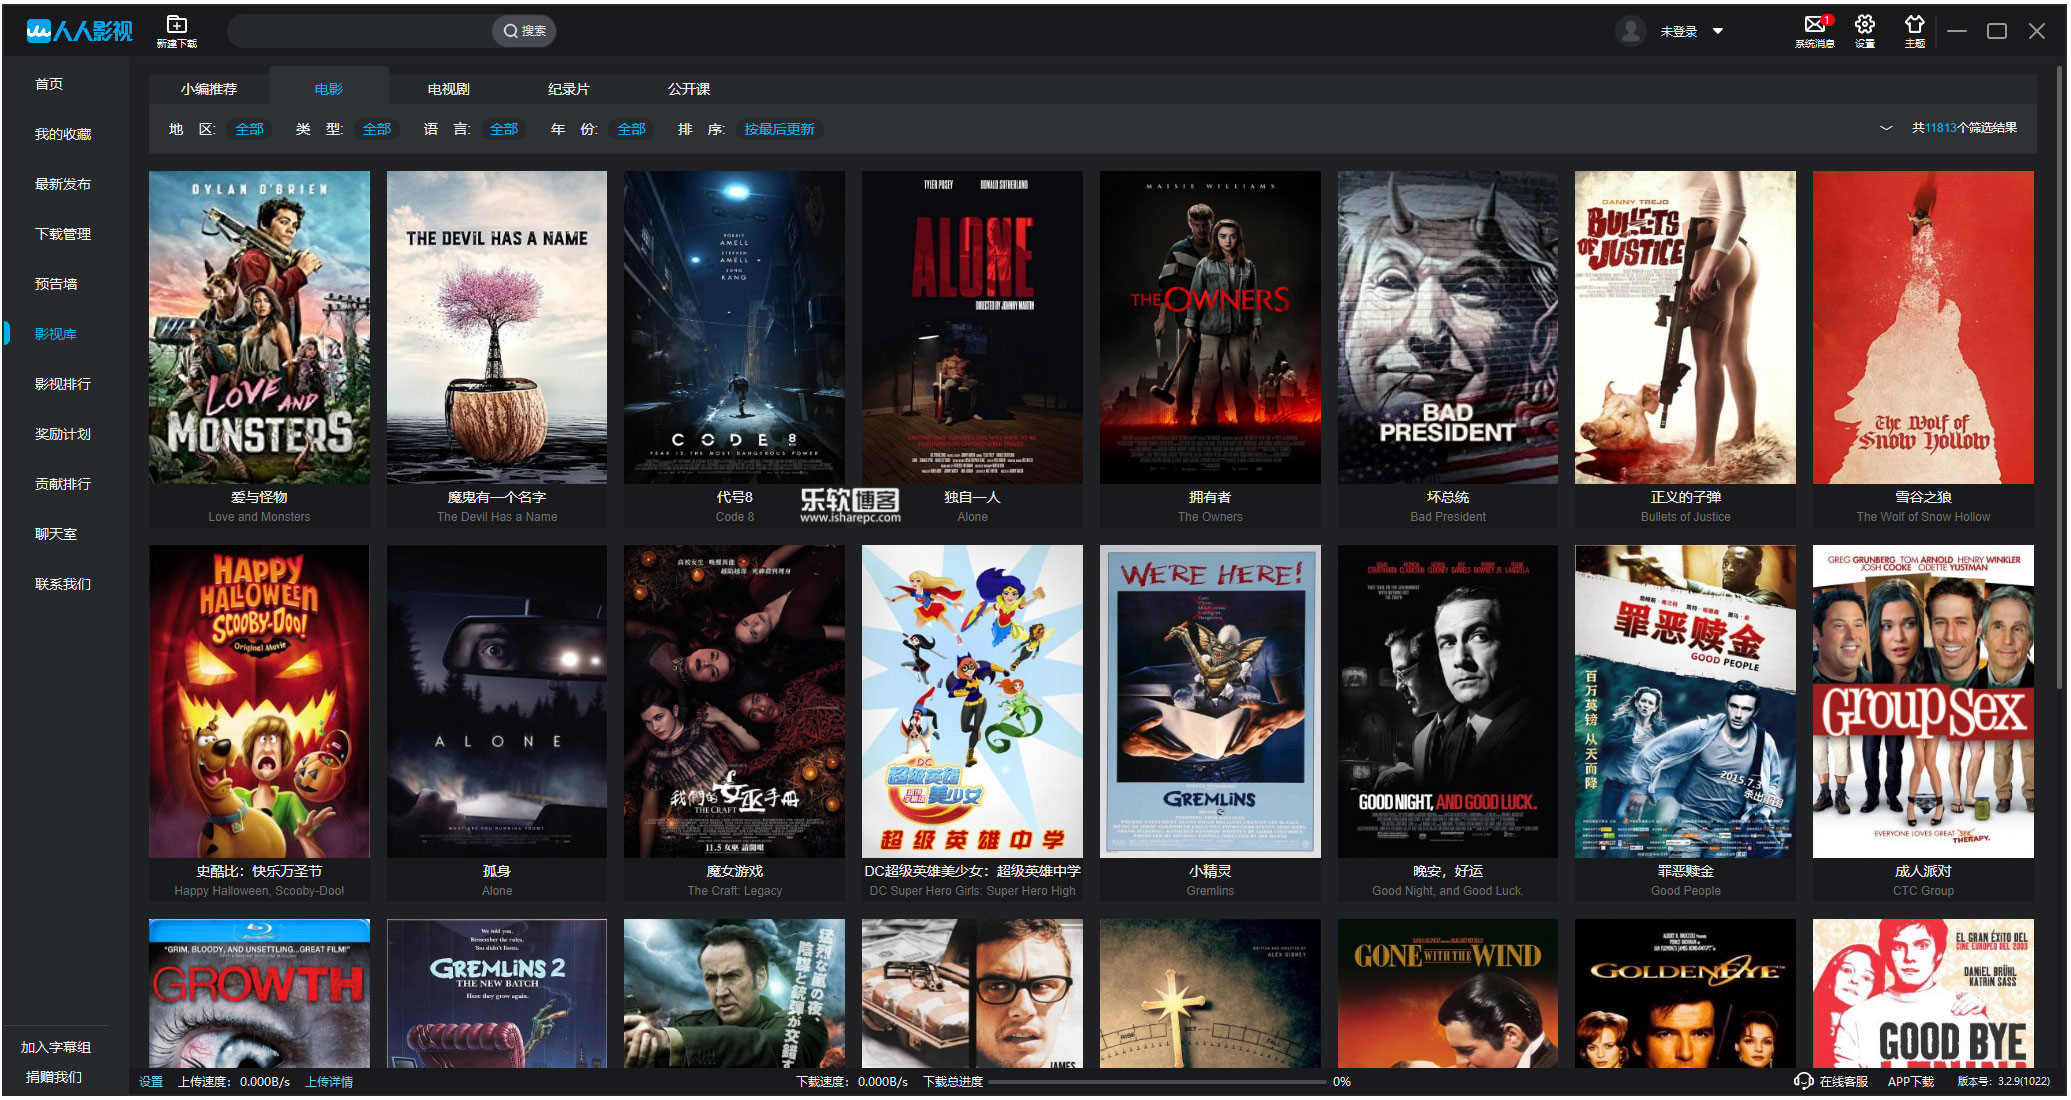Click the 上传详情 link

(329, 1082)
